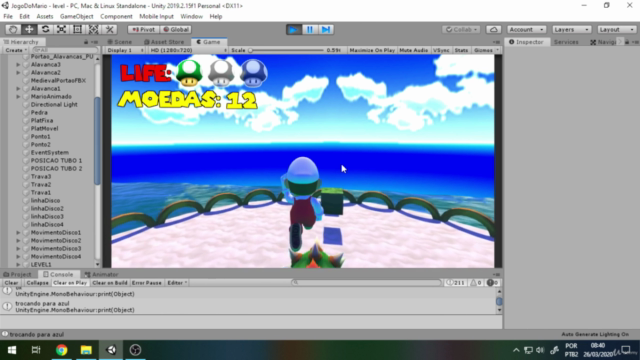This screenshot has height=360, width=640.
Task: Open the HD (1280x720) resolution dropdown
Action: tap(188, 50)
